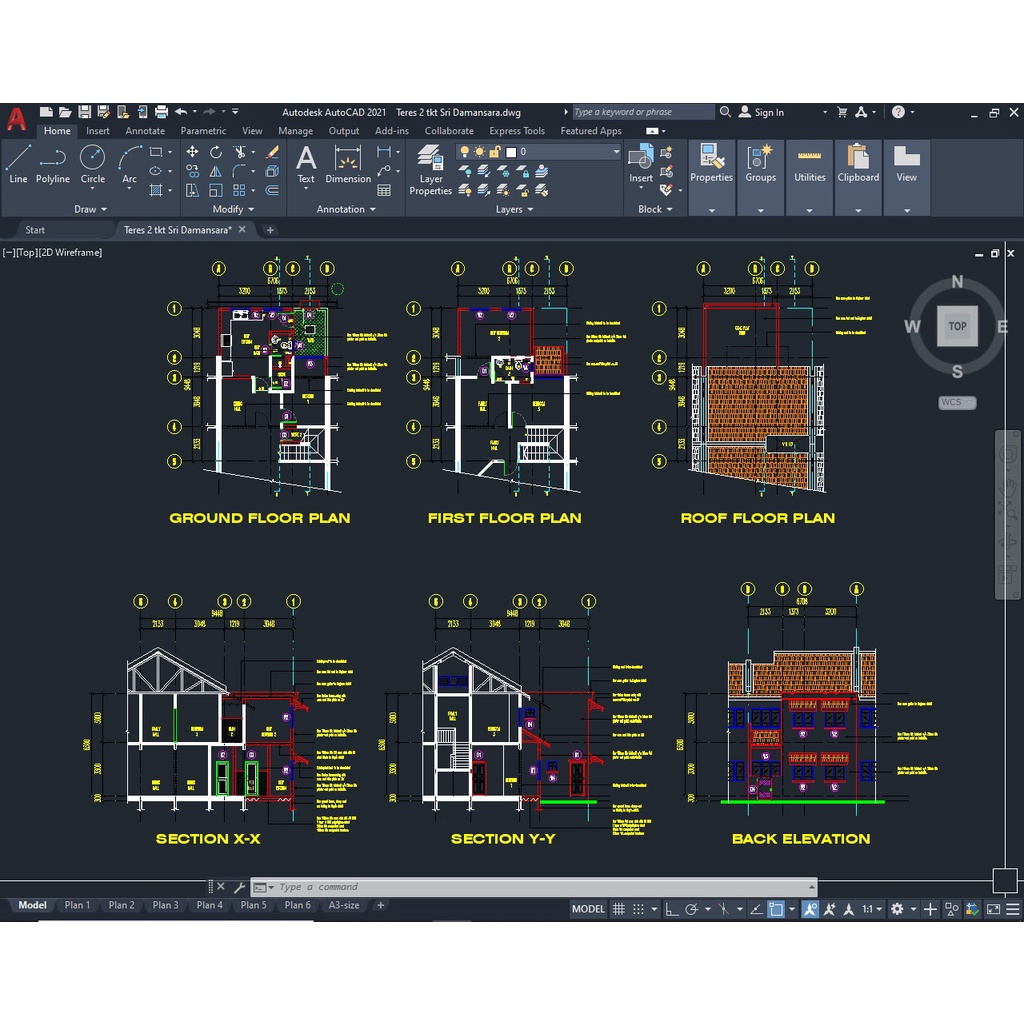Select the Line drawing tool
1024x1024 pixels.
point(18,164)
